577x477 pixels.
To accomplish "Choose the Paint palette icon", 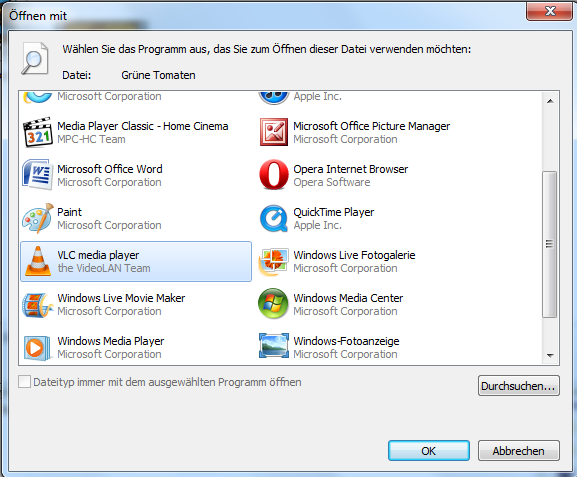I will 38,218.
